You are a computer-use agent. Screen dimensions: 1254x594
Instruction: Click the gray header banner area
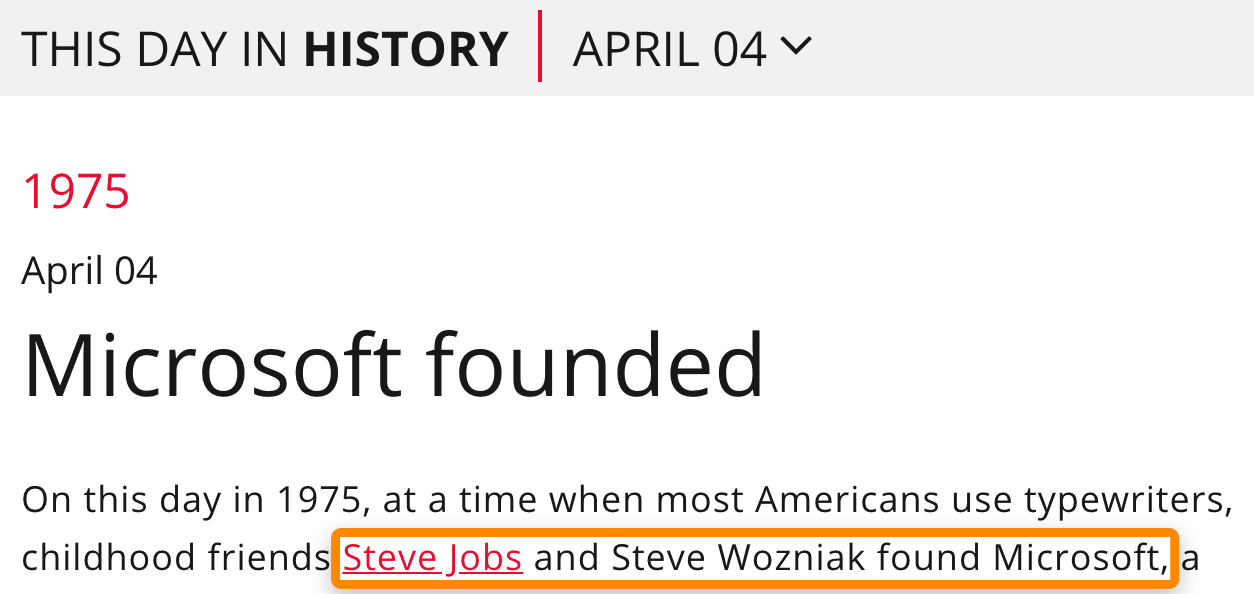pos(1000,47)
